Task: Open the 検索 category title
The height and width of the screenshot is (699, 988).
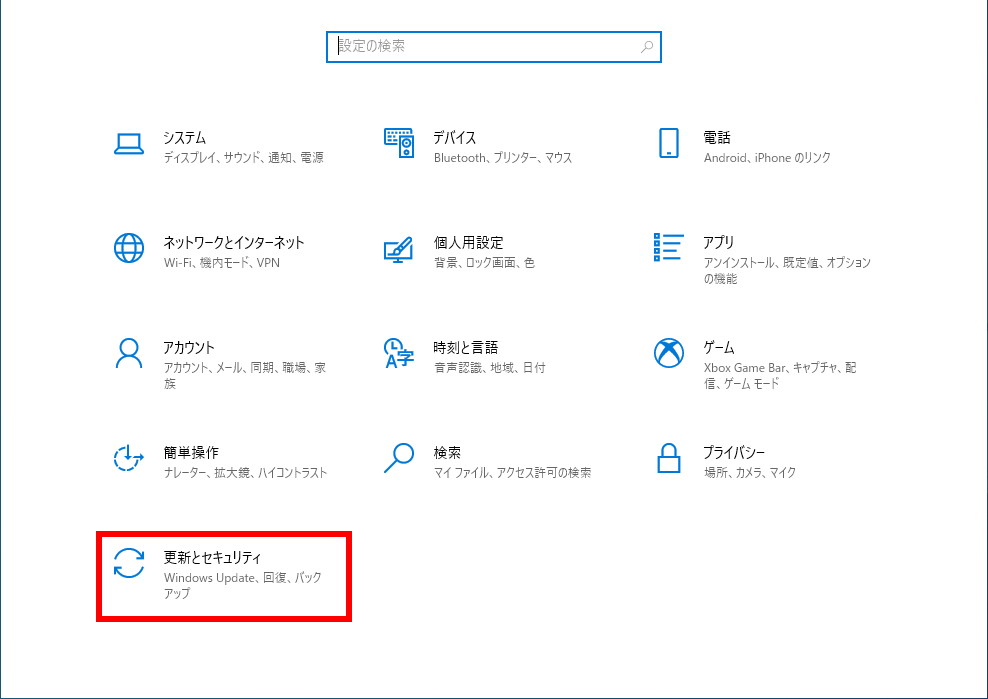Action: (x=447, y=453)
